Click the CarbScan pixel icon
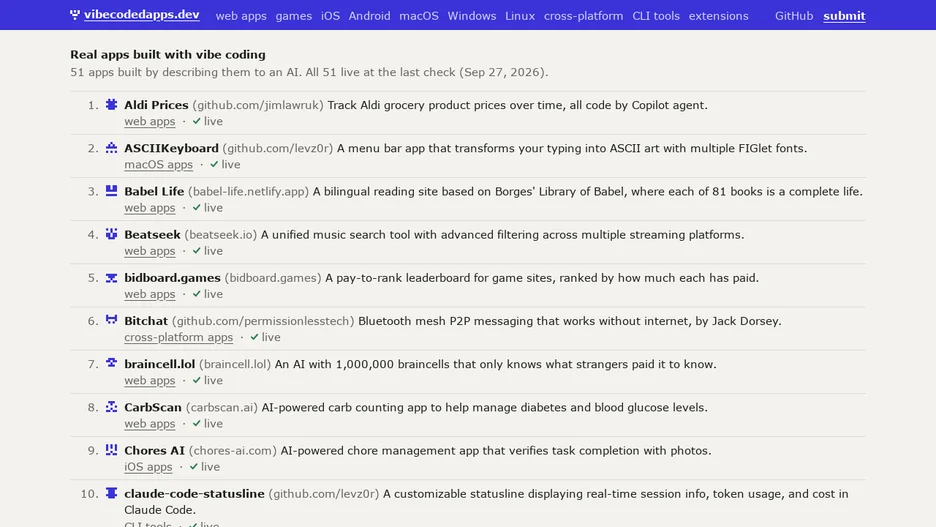Screen dimensions: 936x527 (x=112, y=406)
